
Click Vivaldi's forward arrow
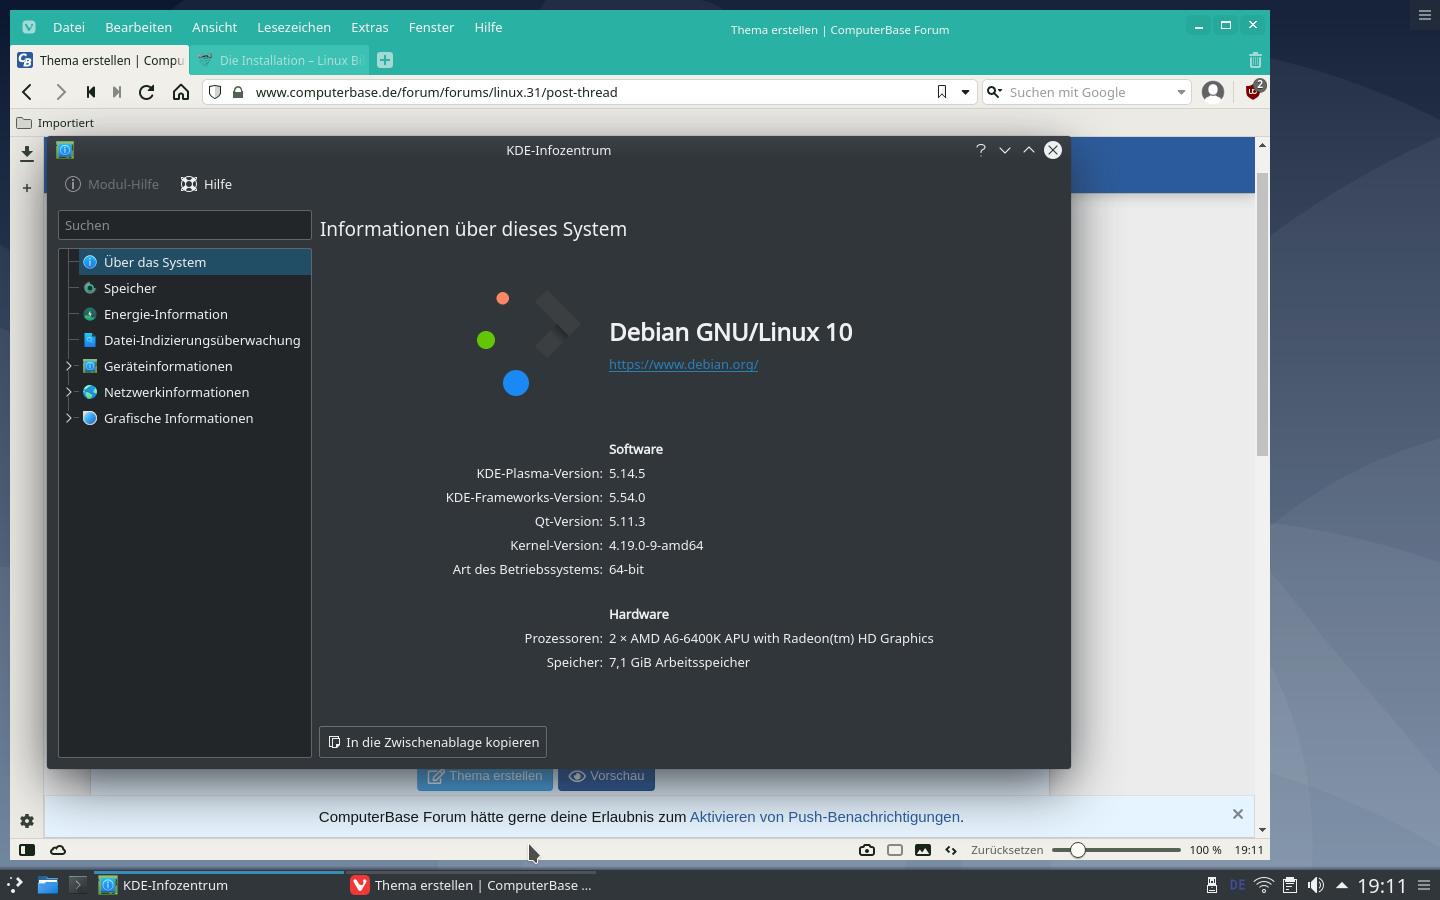click(x=61, y=92)
